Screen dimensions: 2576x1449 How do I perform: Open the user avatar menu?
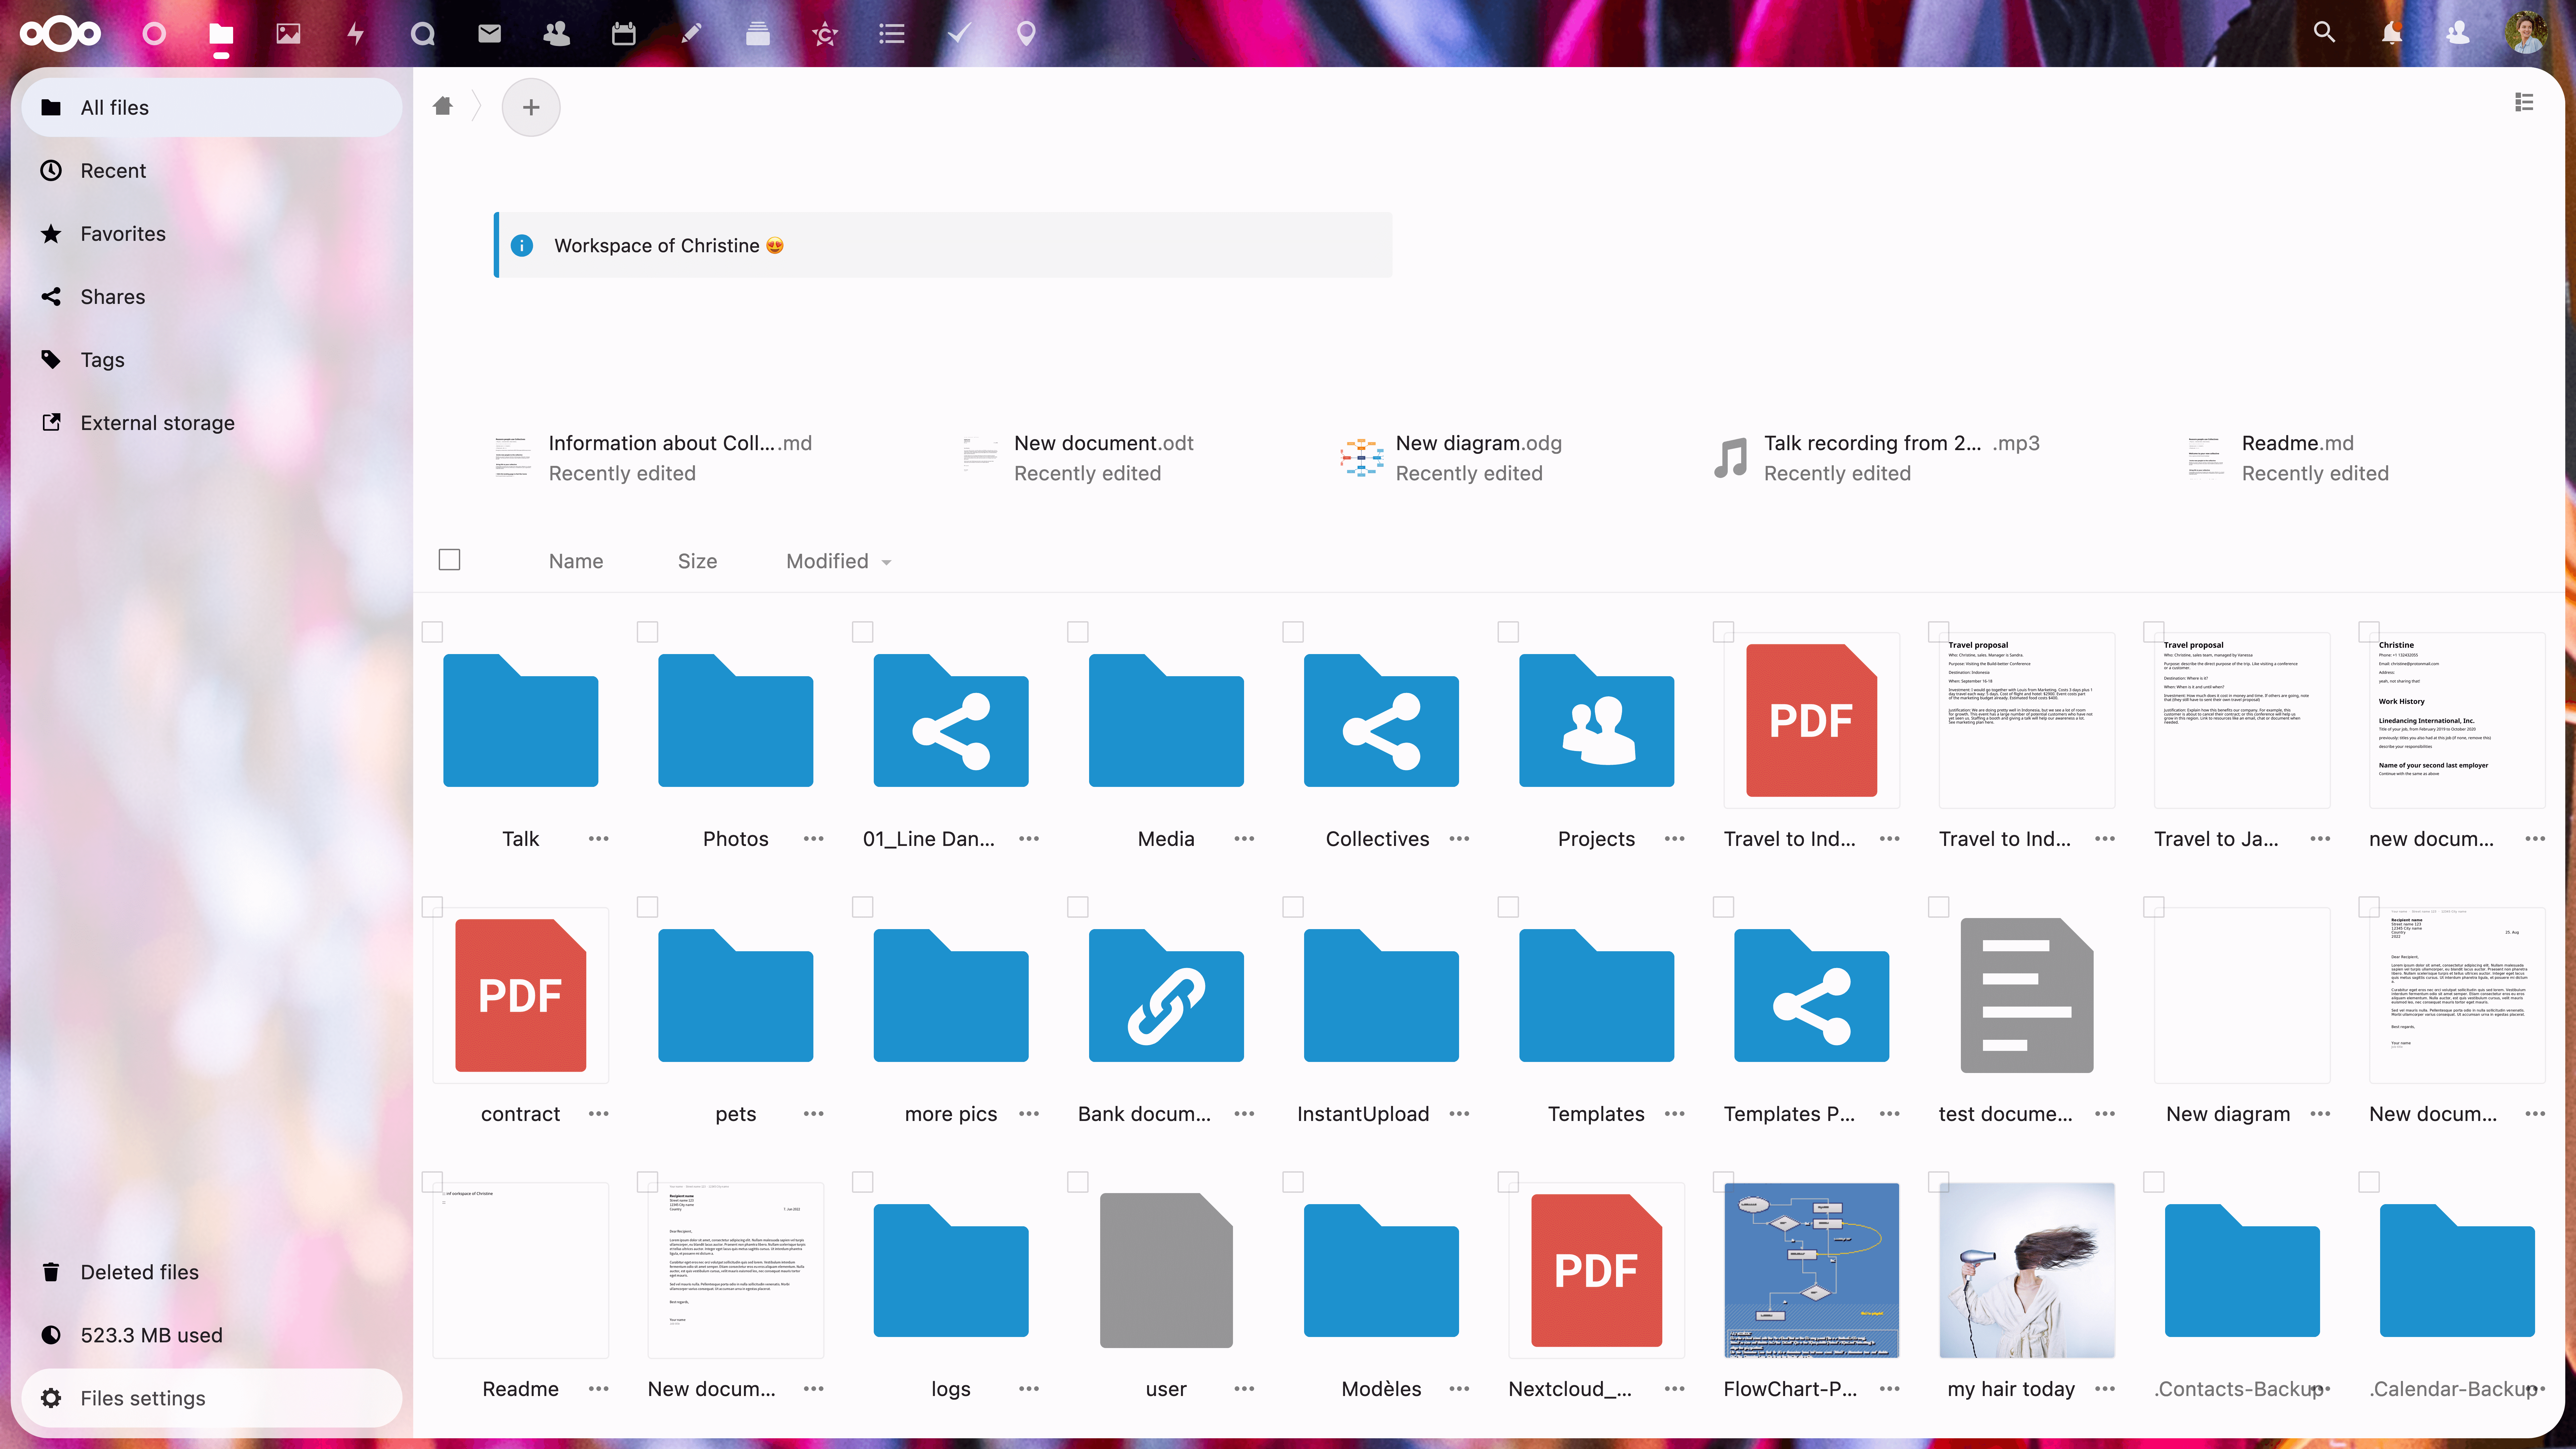tap(2526, 33)
